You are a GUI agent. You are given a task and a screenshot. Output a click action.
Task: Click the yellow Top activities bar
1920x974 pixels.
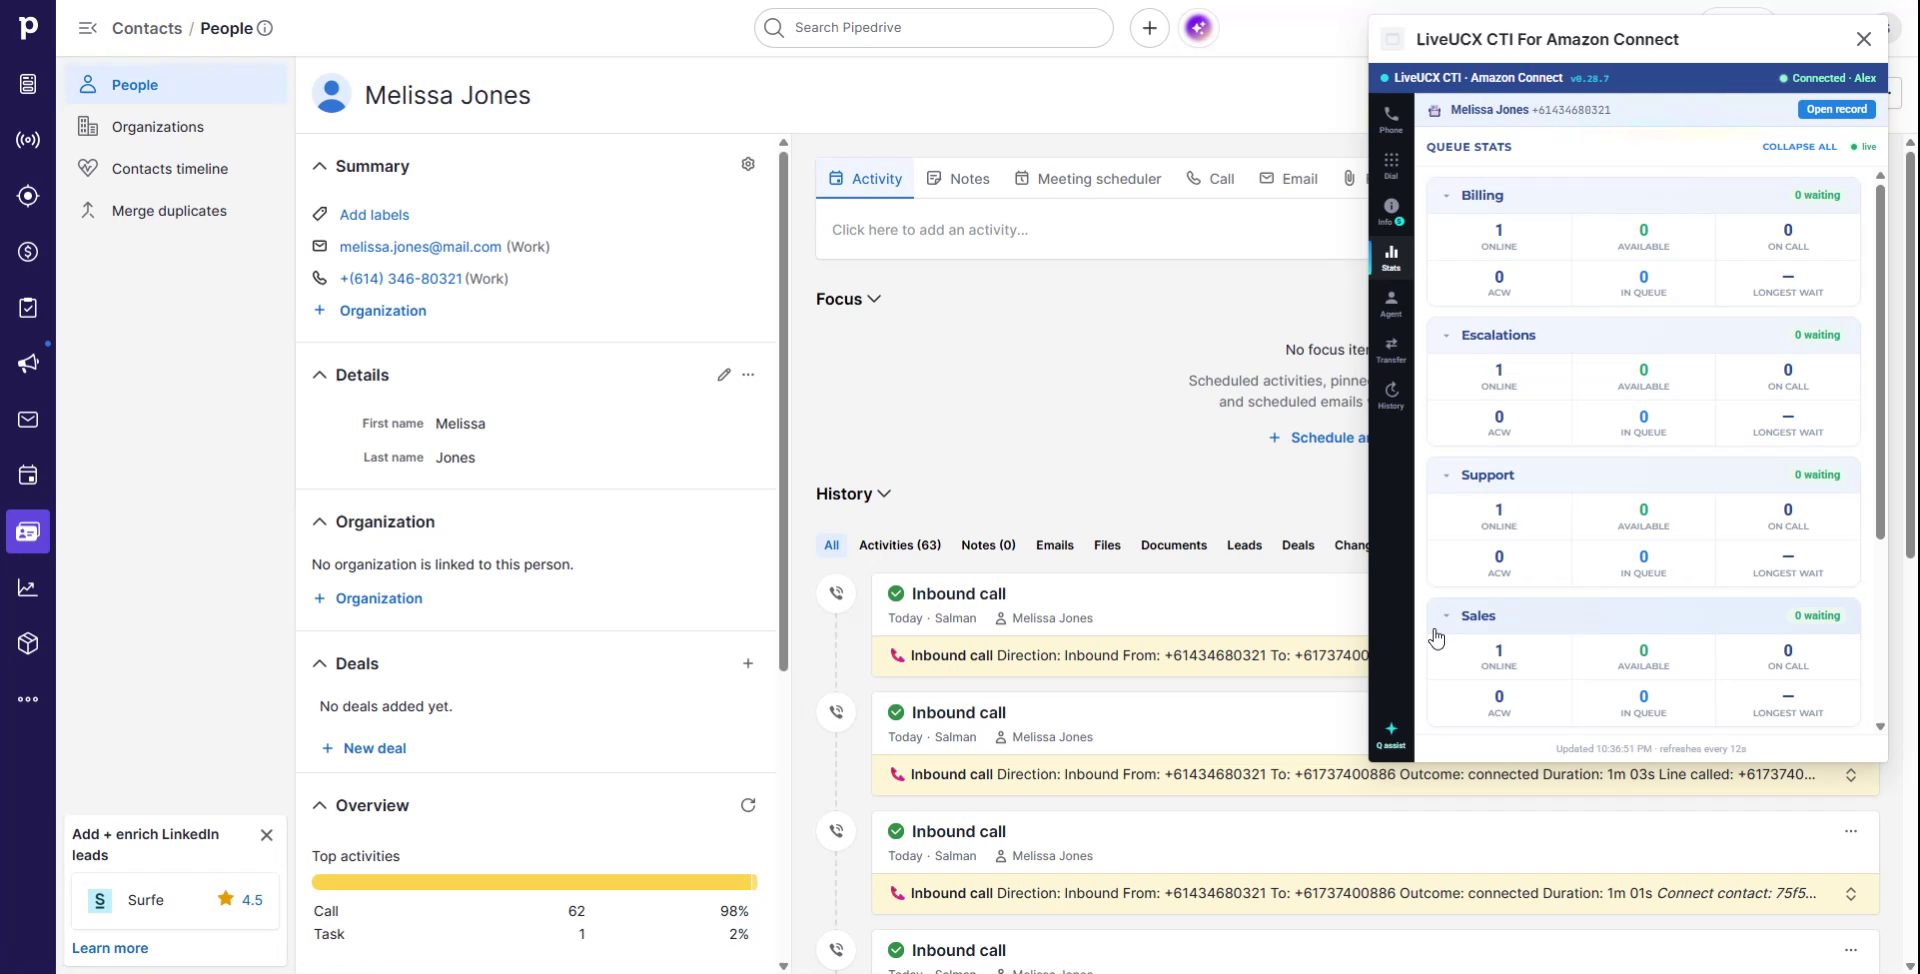[x=534, y=882]
